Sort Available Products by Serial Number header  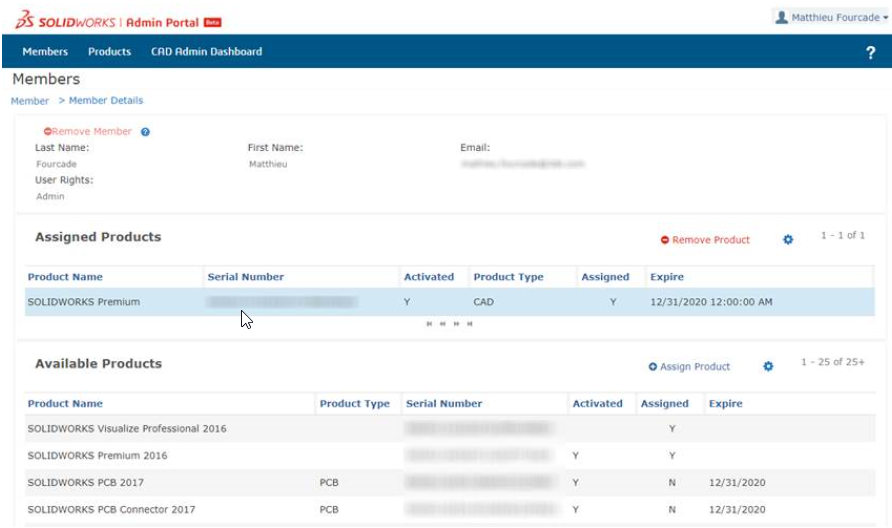444,404
